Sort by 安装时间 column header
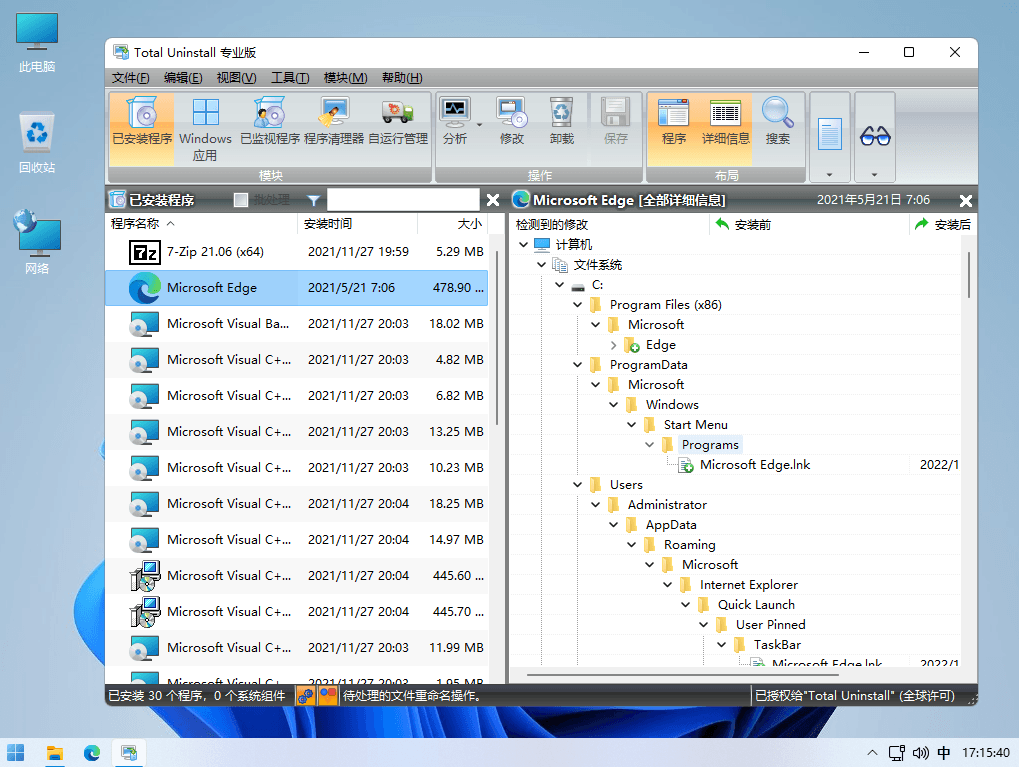Screen dimensions: 1019x767 coord(357,224)
